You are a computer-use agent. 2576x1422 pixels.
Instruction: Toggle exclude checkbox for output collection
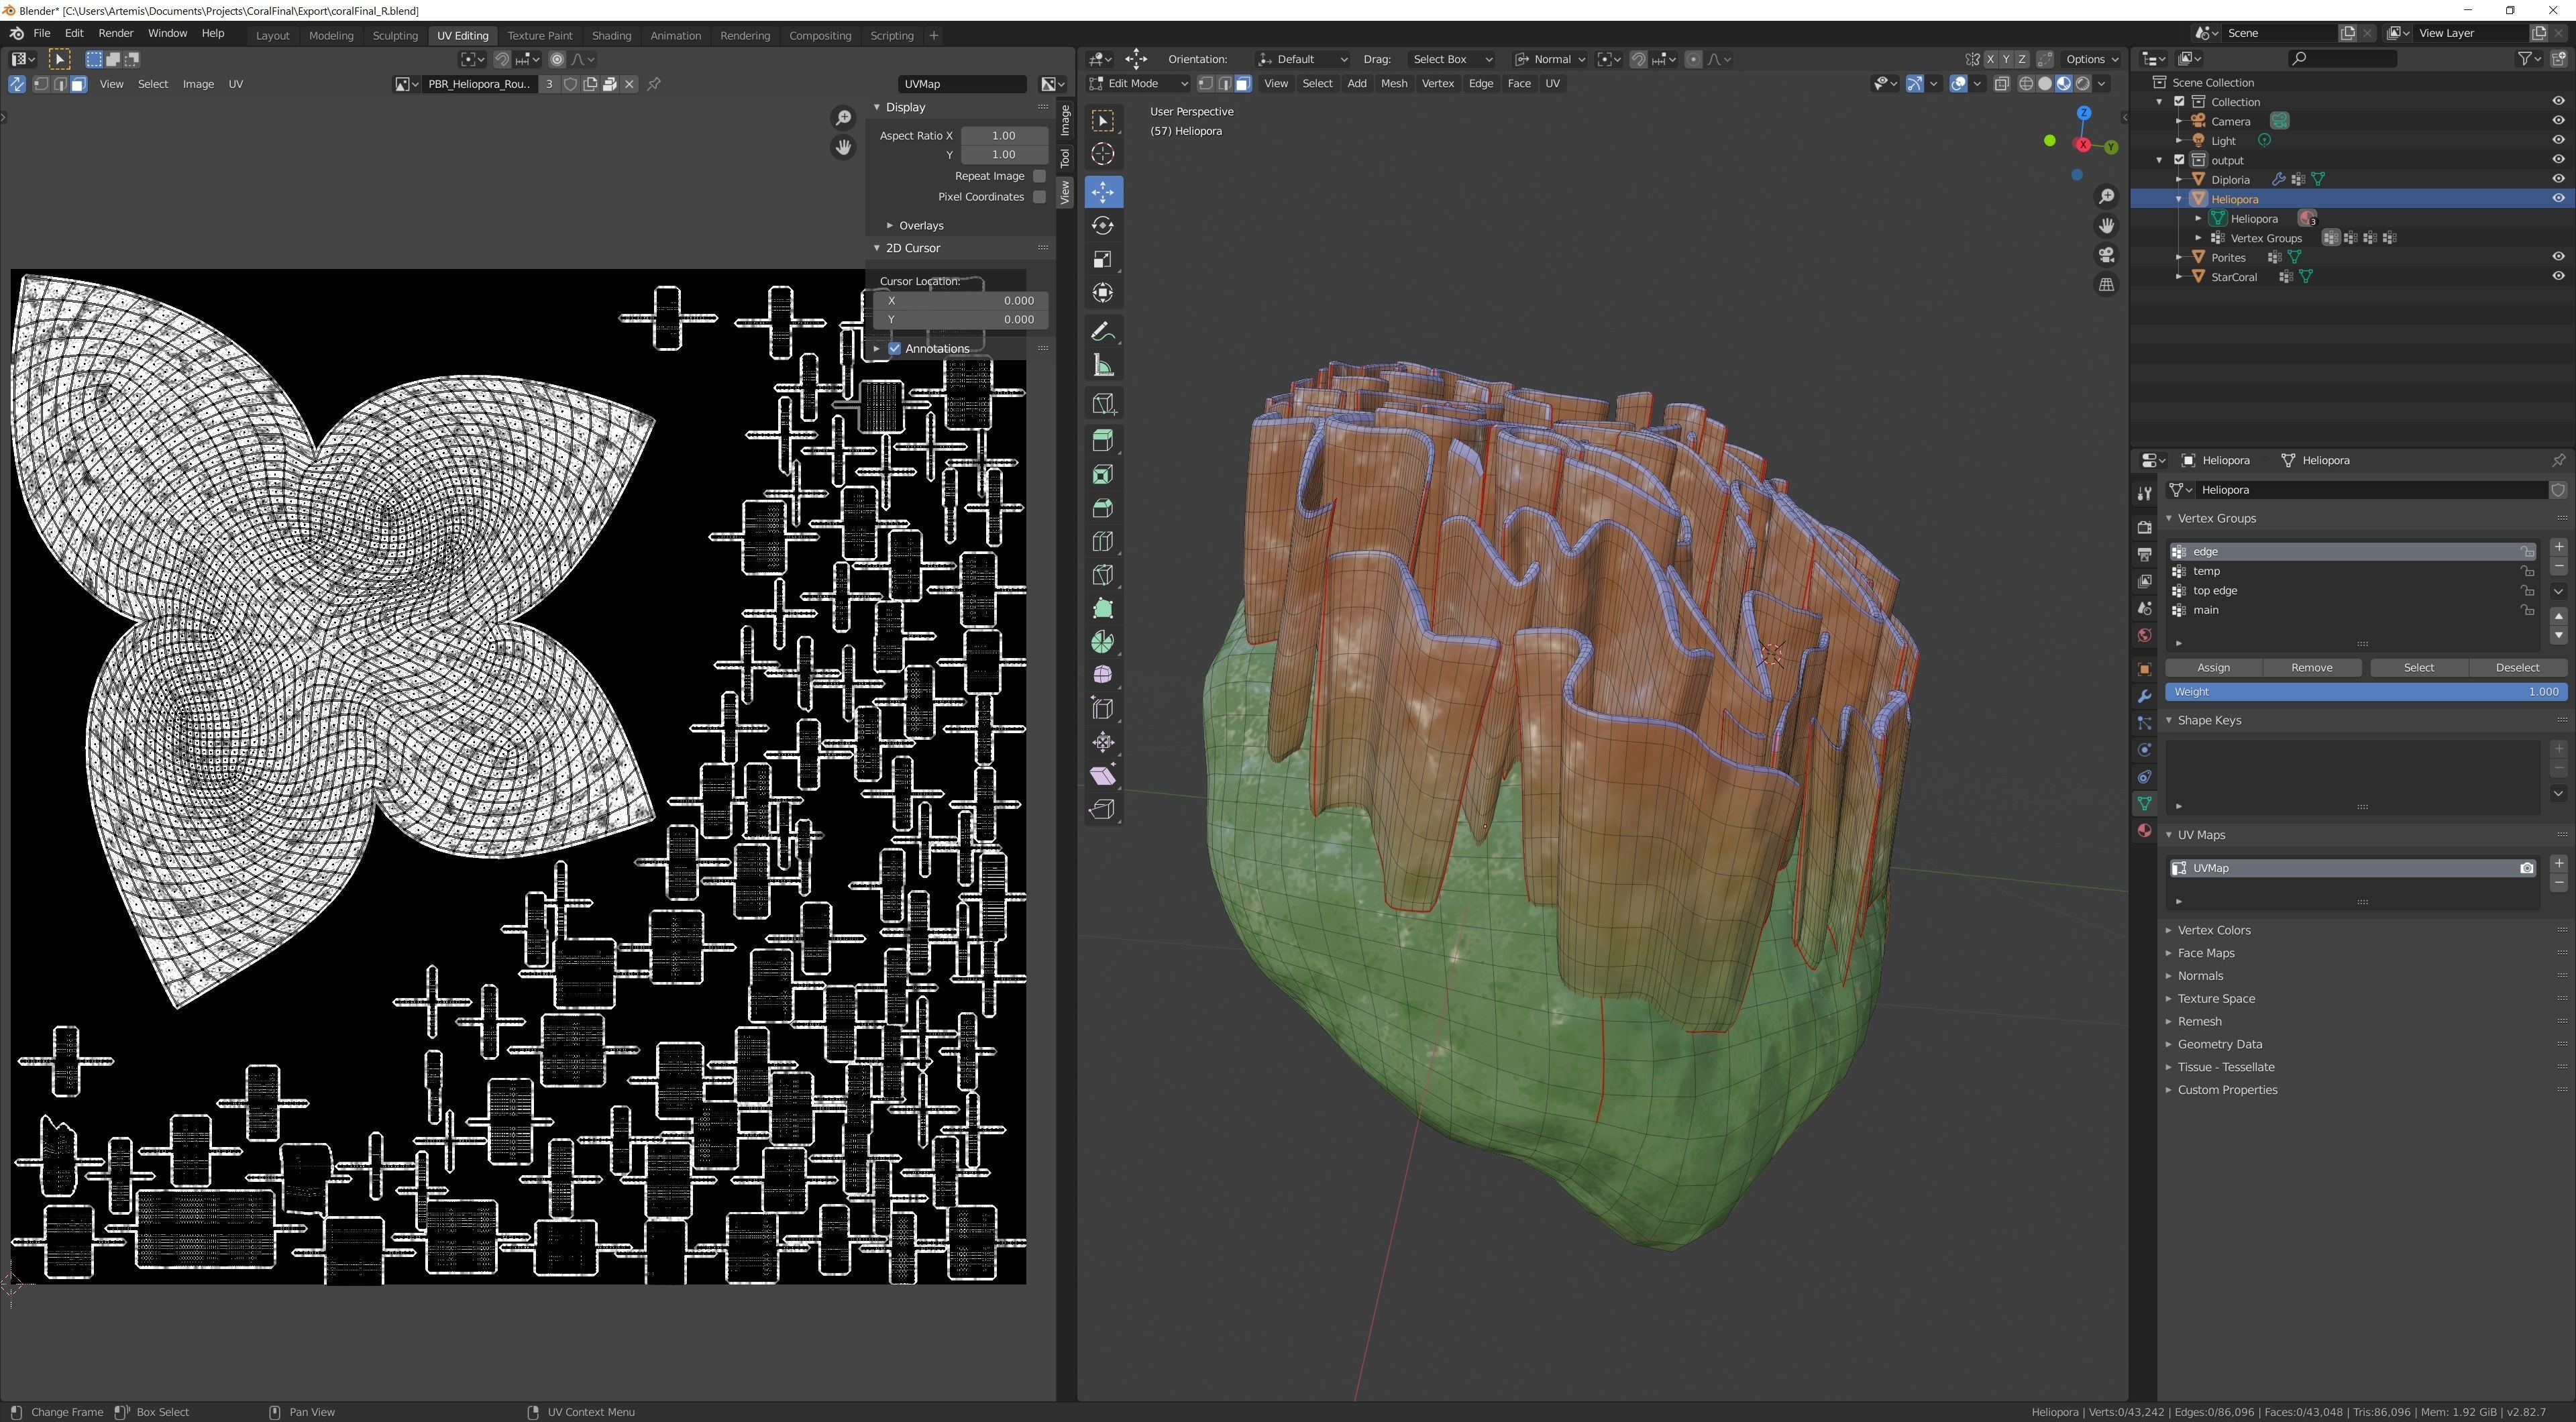[x=2179, y=160]
